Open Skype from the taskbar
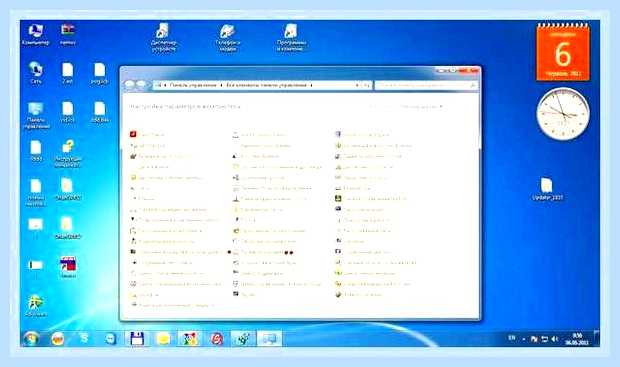The image size is (620, 367). point(84,339)
